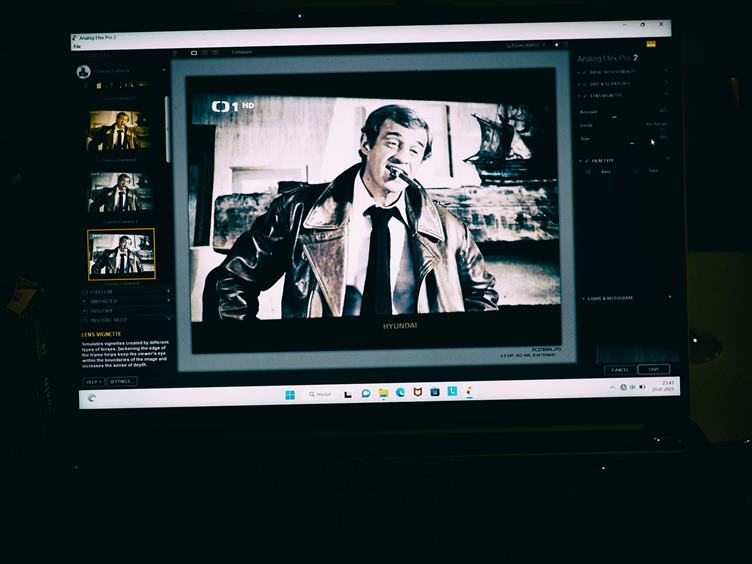Click the Analog Efex taskbar icon

pyautogui.click(x=470, y=391)
